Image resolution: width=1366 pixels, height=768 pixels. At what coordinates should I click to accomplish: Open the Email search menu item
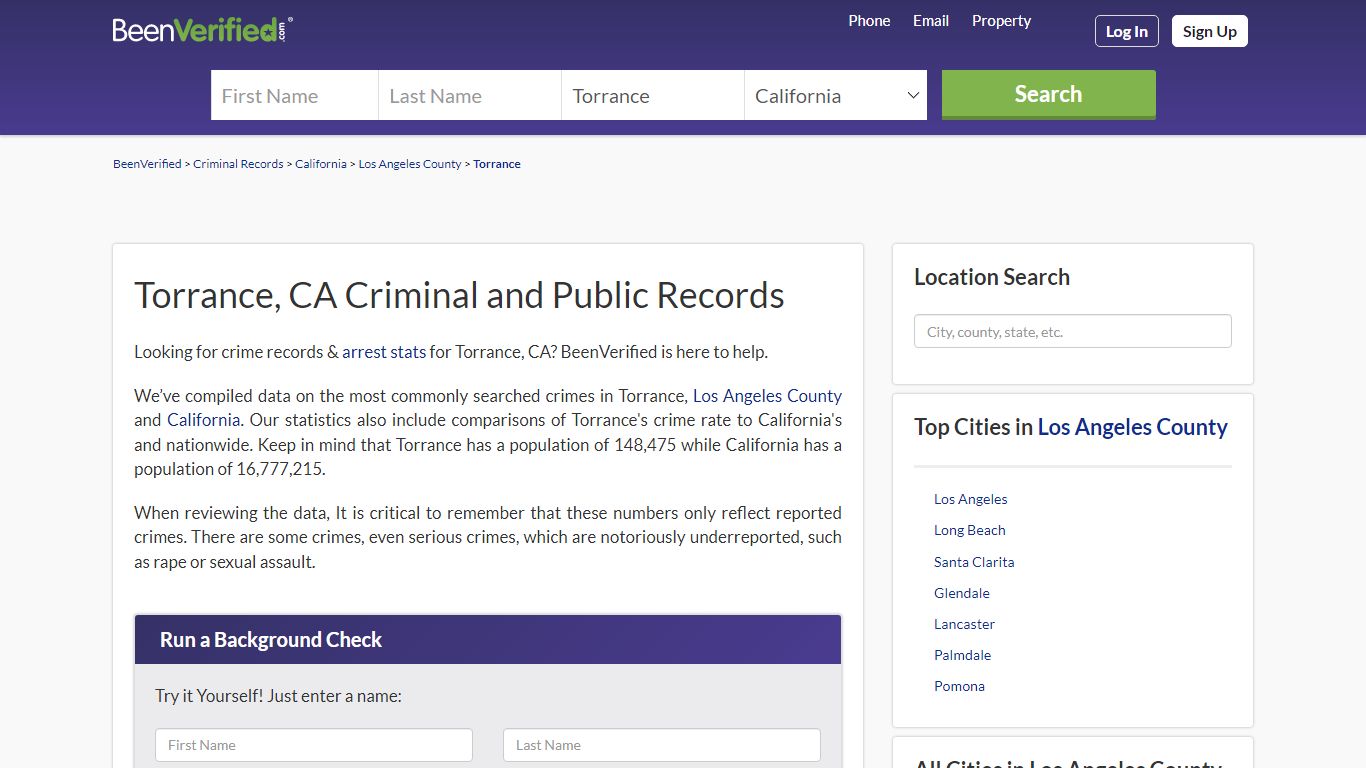click(x=931, y=21)
